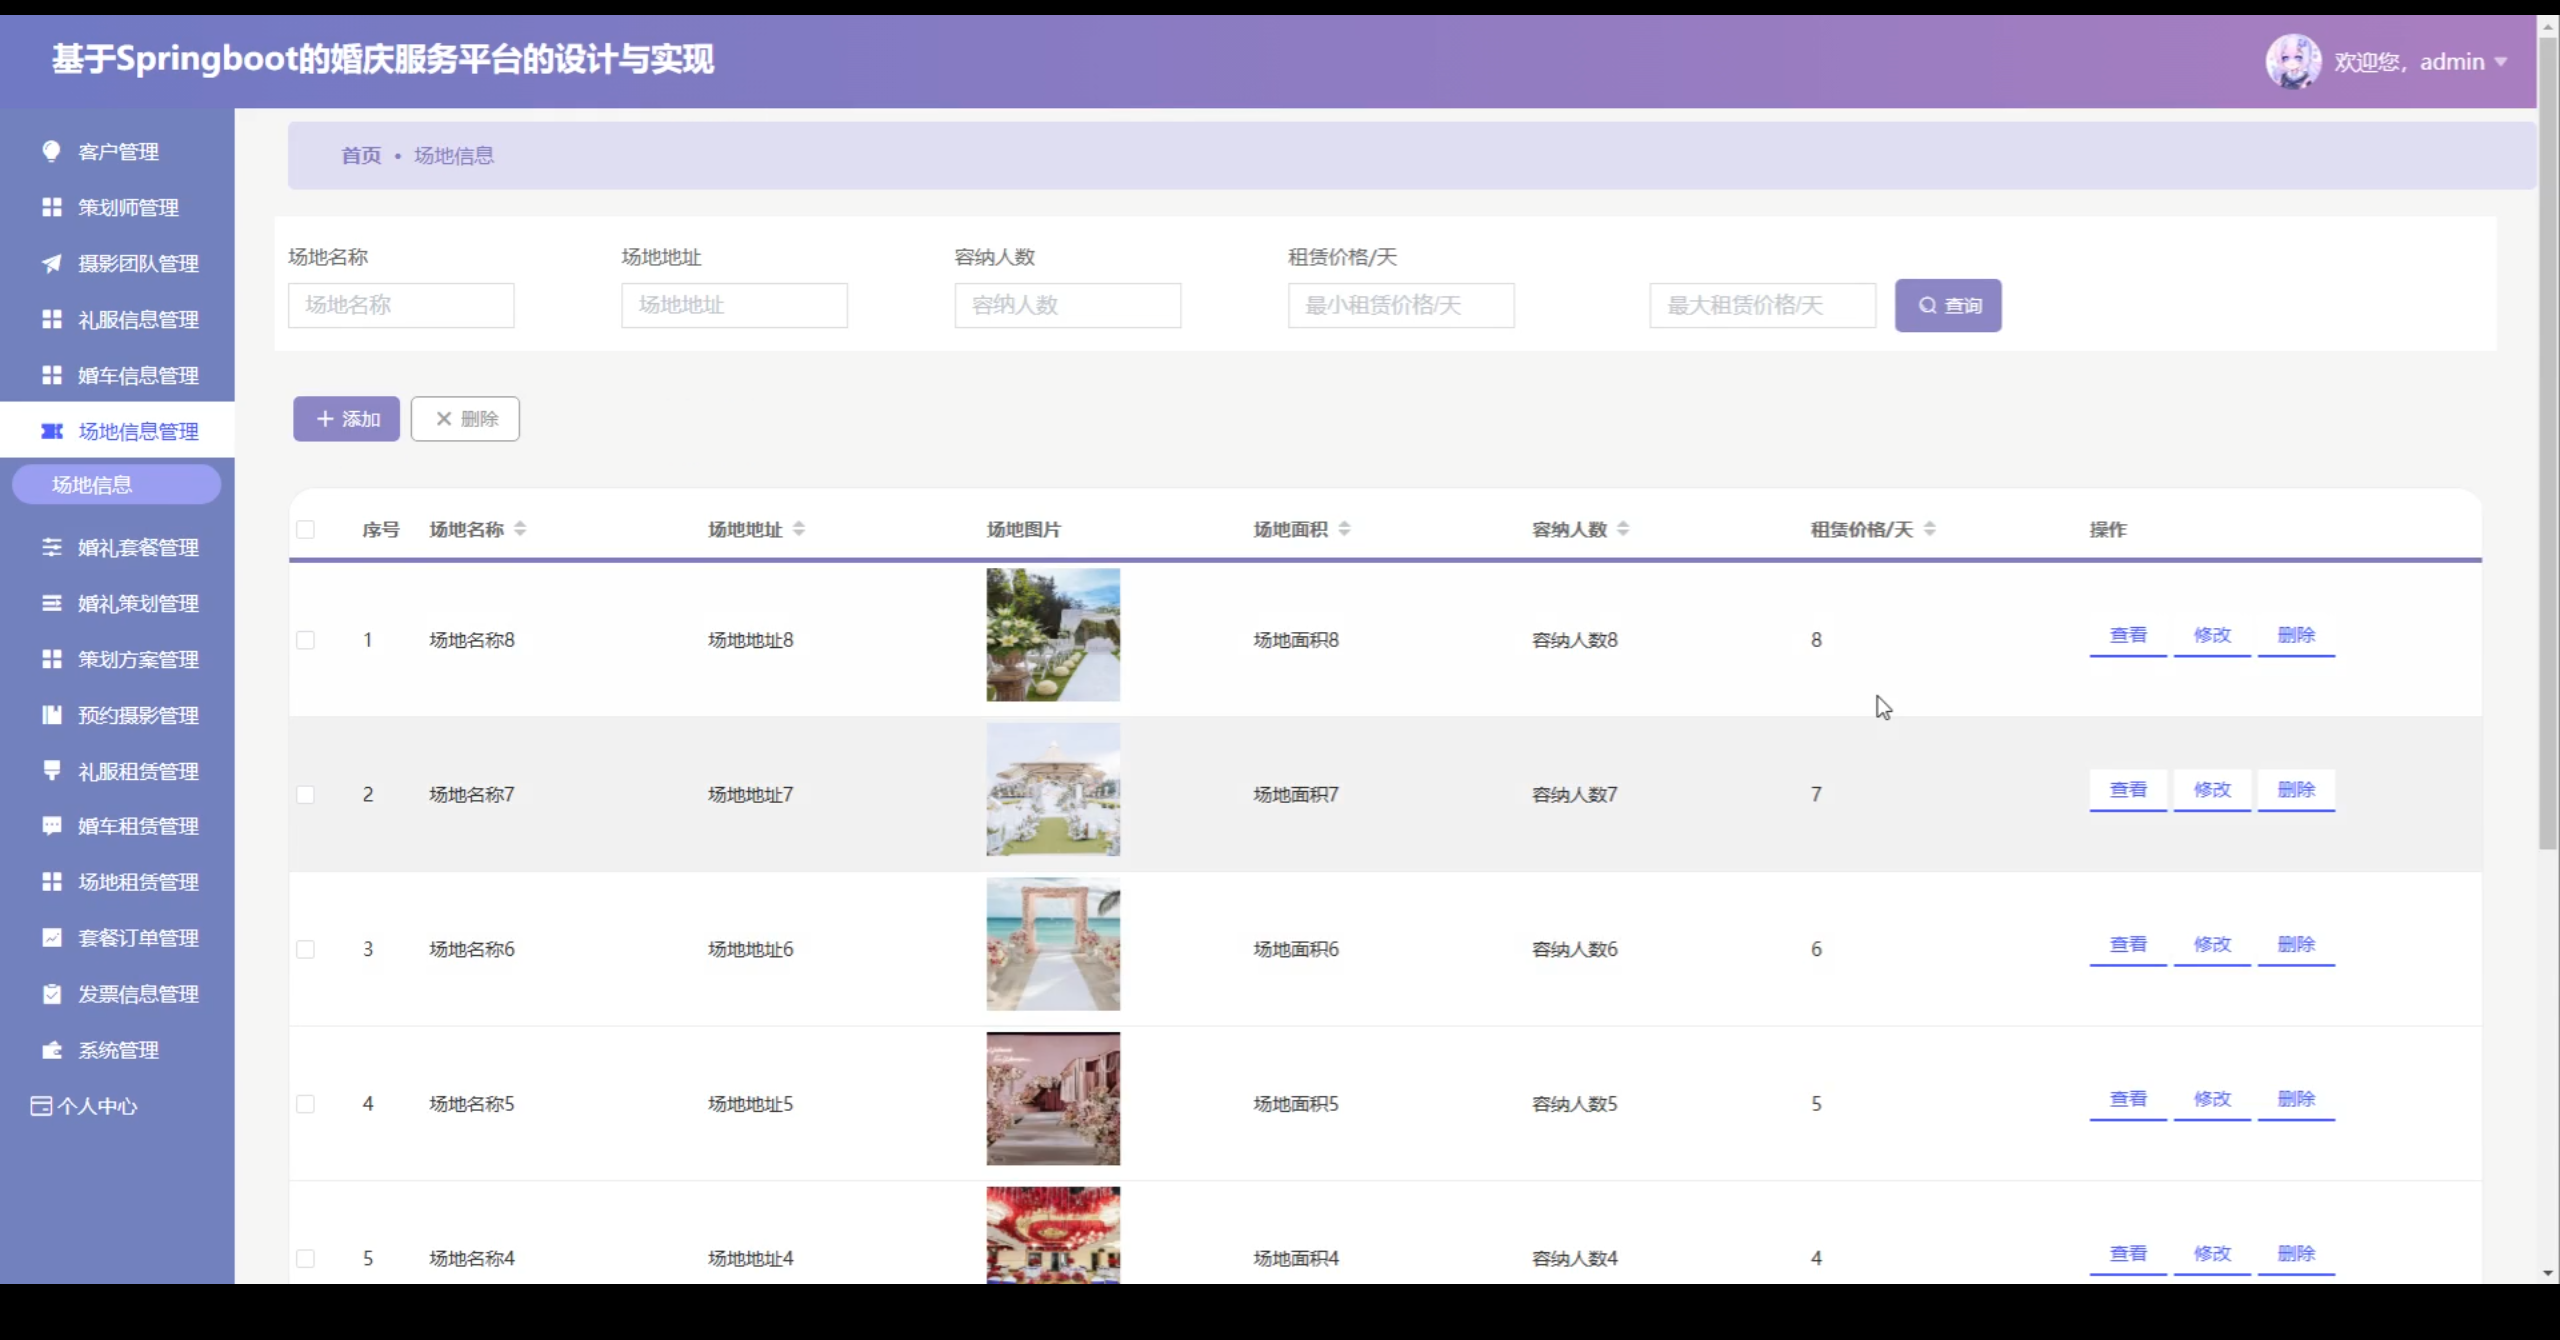
Task: Click the 场地信息管理 ticket icon
Action: tap(51, 431)
